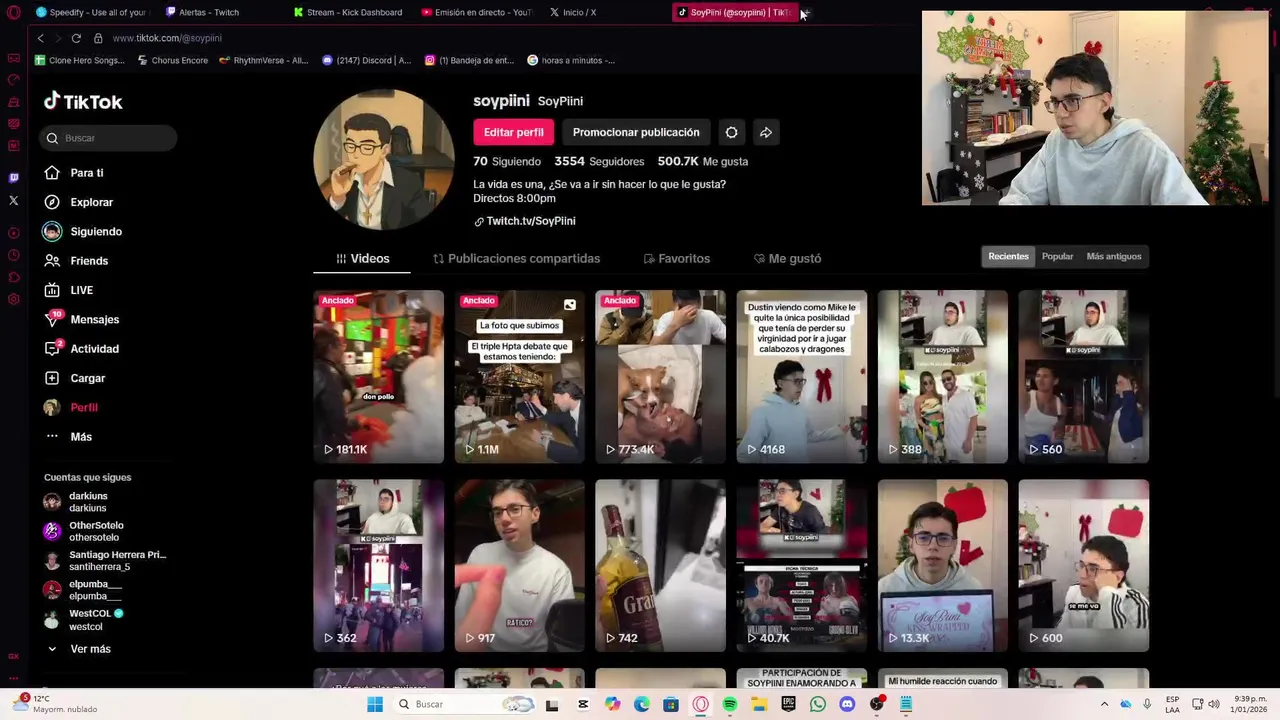Image resolution: width=1280 pixels, height=720 pixels.
Task: Open darkiuns followed account
Action: [76, 502]
